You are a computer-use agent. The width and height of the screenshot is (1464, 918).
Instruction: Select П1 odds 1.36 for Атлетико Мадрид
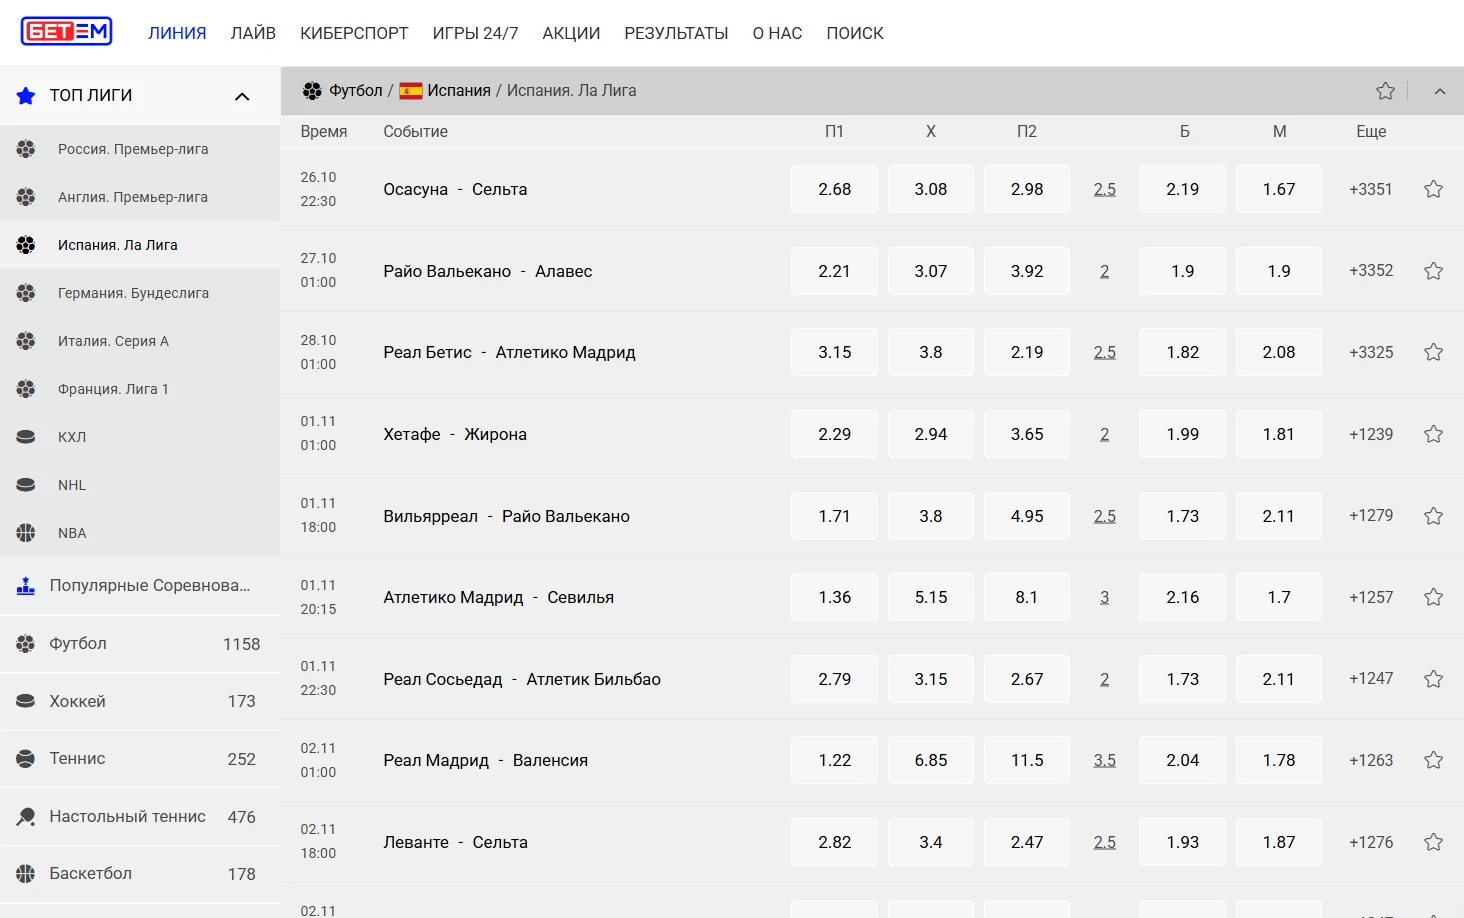coord(834,597)
